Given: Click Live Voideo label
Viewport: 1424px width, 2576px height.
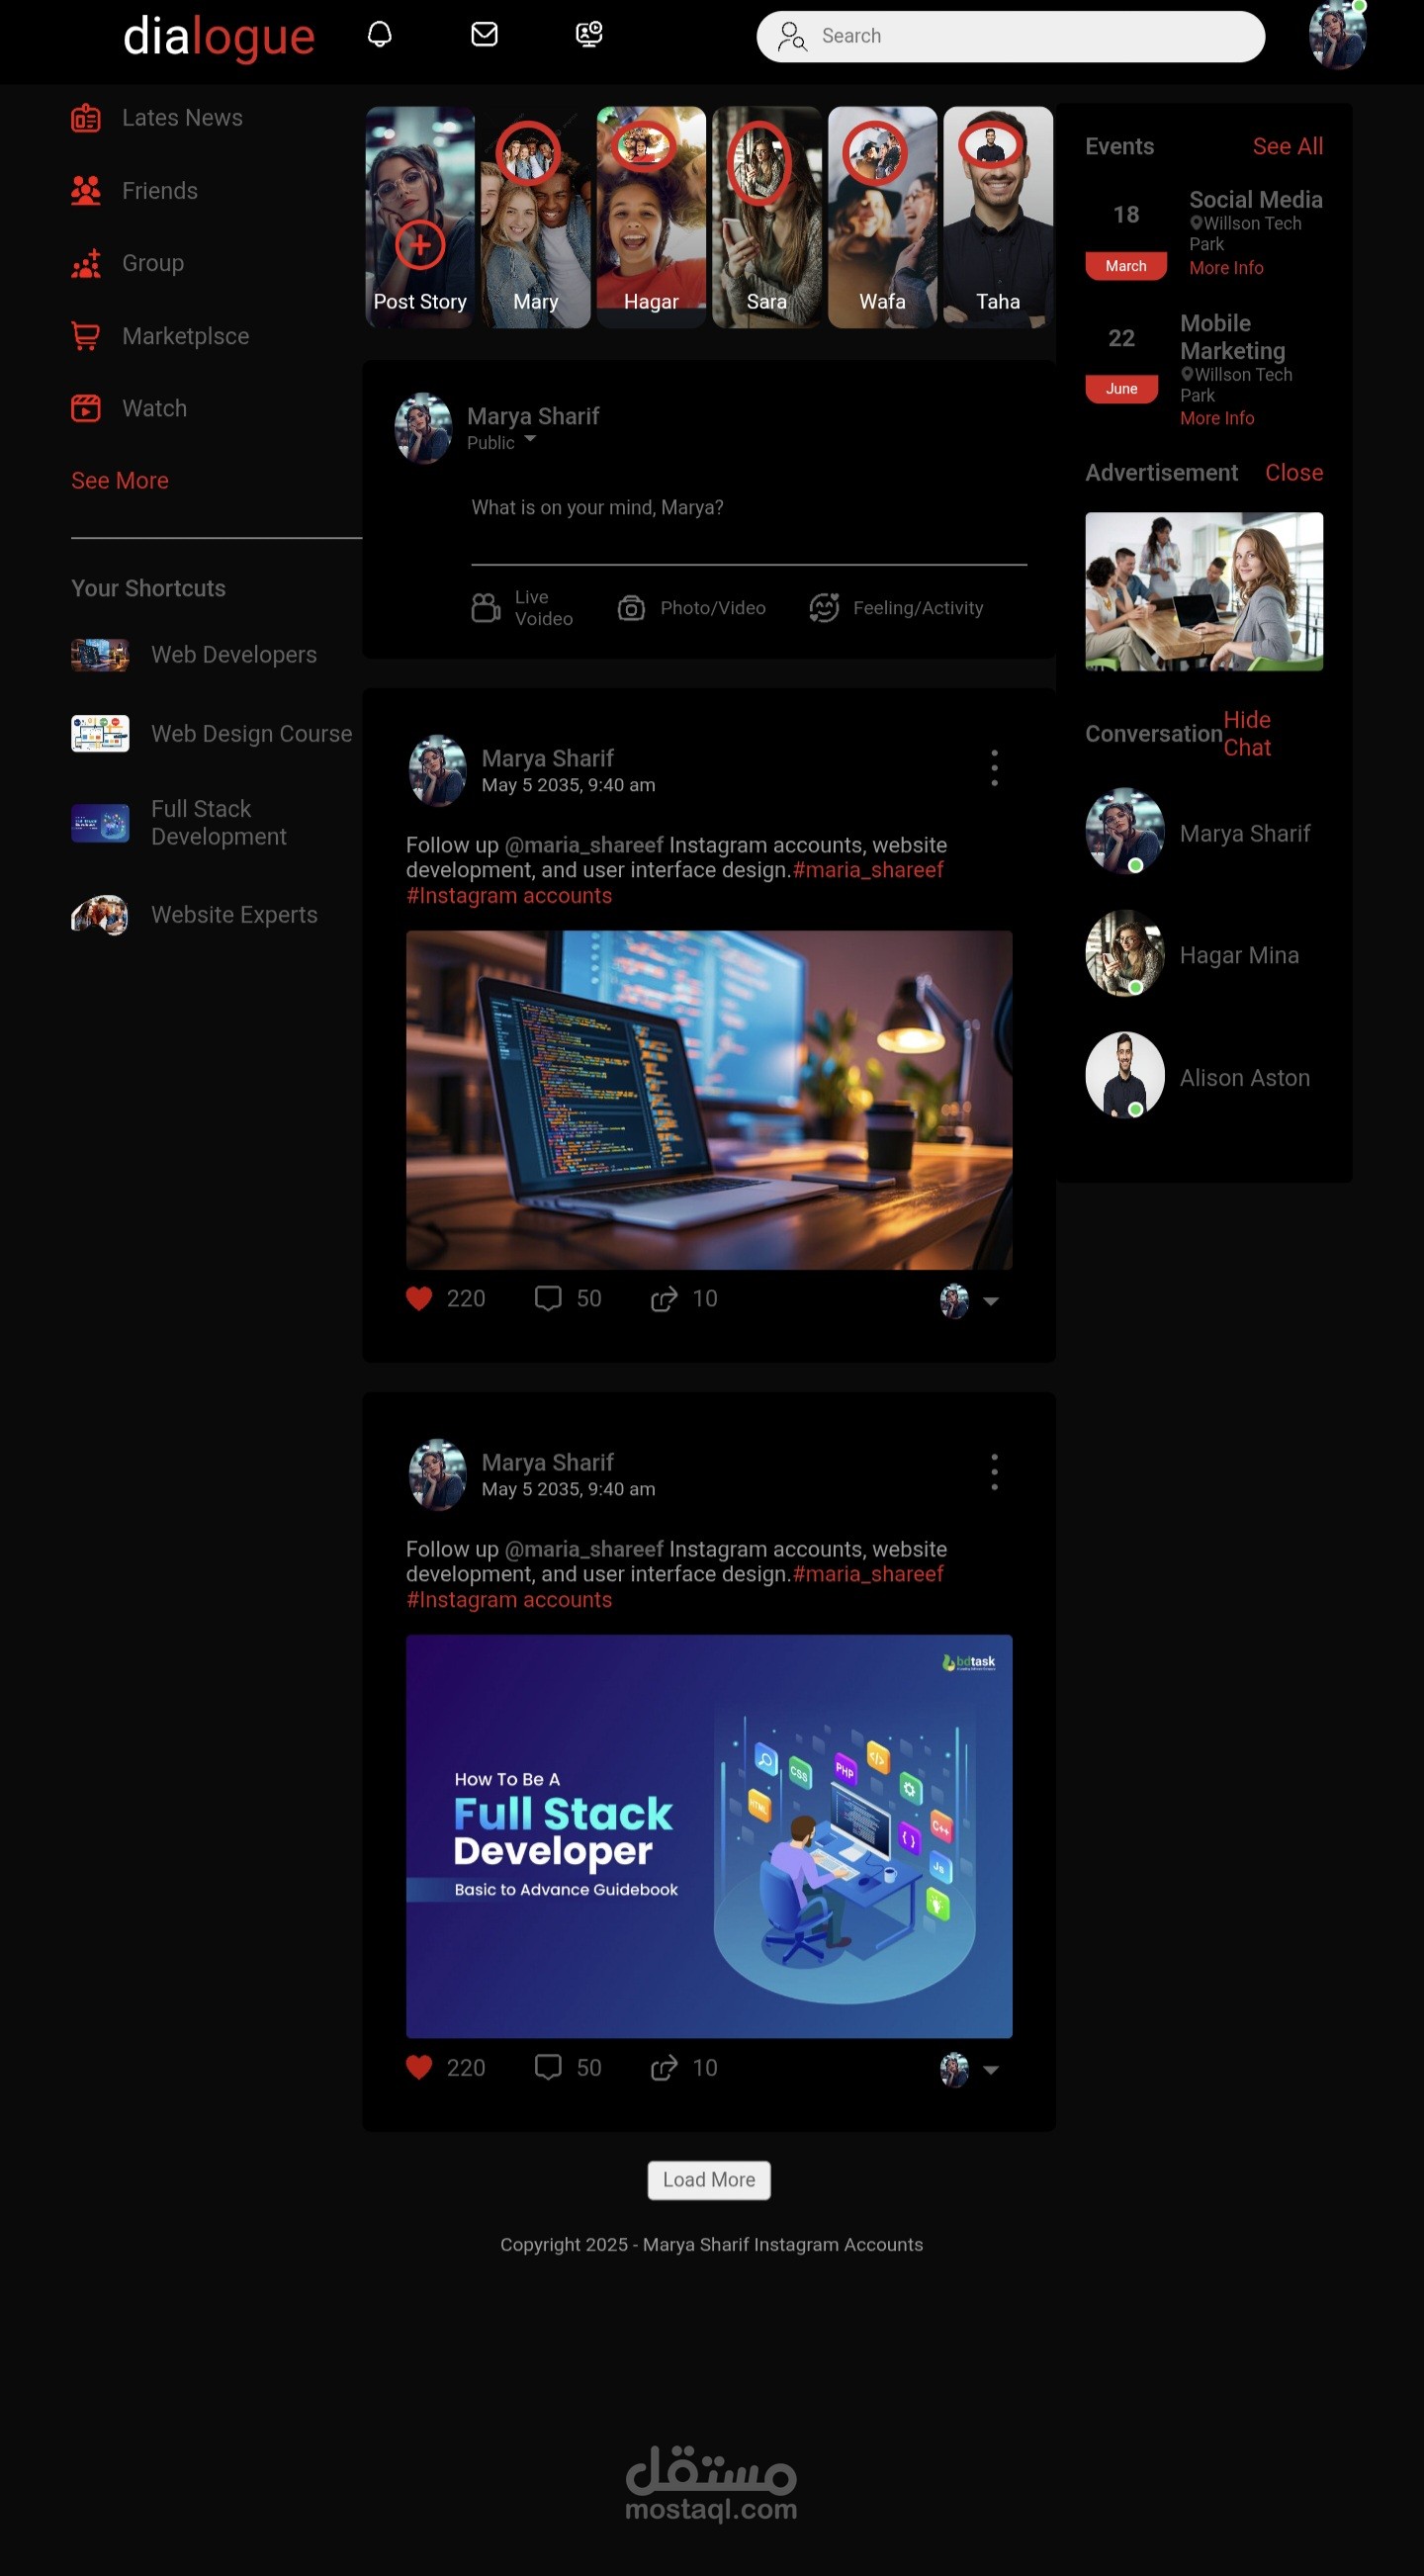Looking at the screenshot, I should [544, 608].
